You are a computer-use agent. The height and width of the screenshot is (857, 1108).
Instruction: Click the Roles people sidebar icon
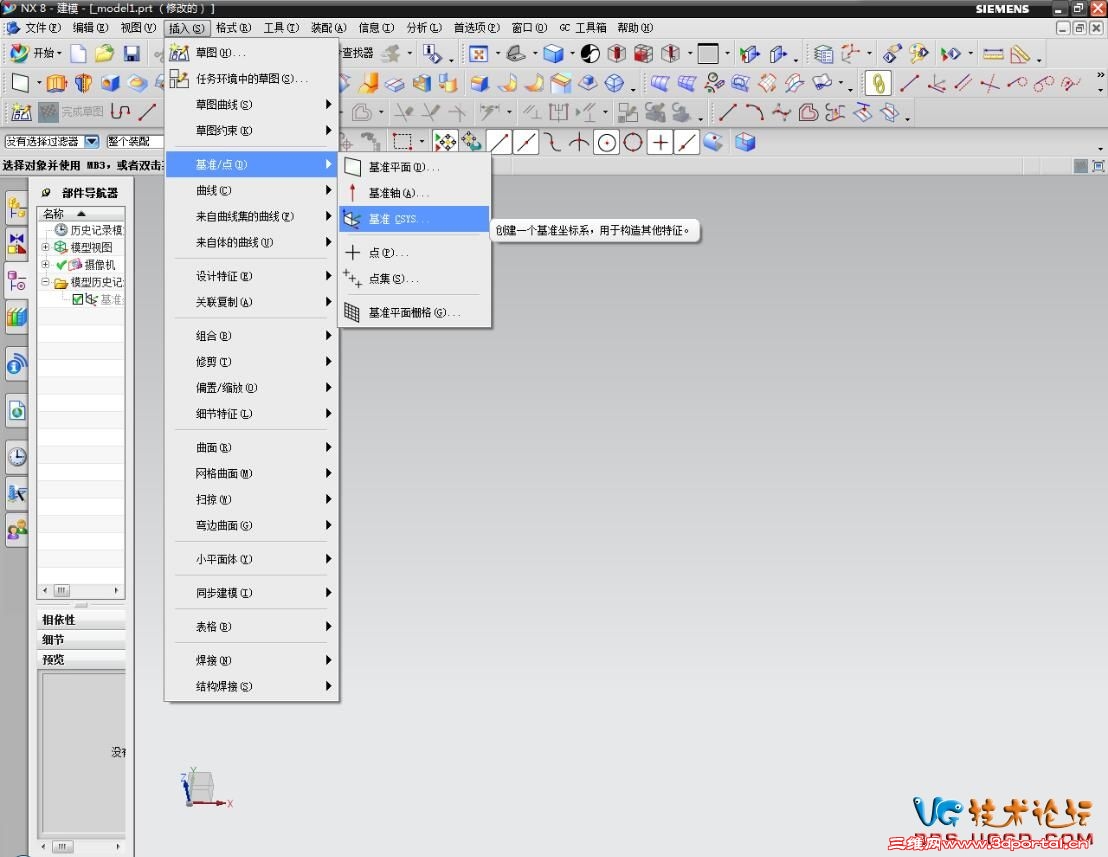[17, 529]
